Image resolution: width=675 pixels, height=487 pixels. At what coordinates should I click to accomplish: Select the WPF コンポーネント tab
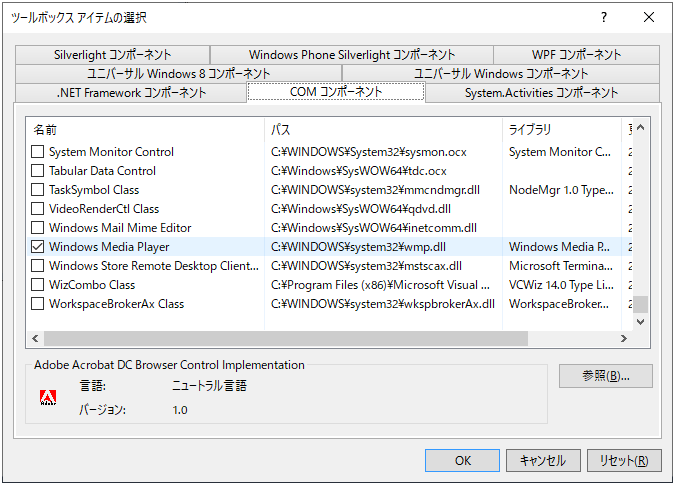pos(576,55)
